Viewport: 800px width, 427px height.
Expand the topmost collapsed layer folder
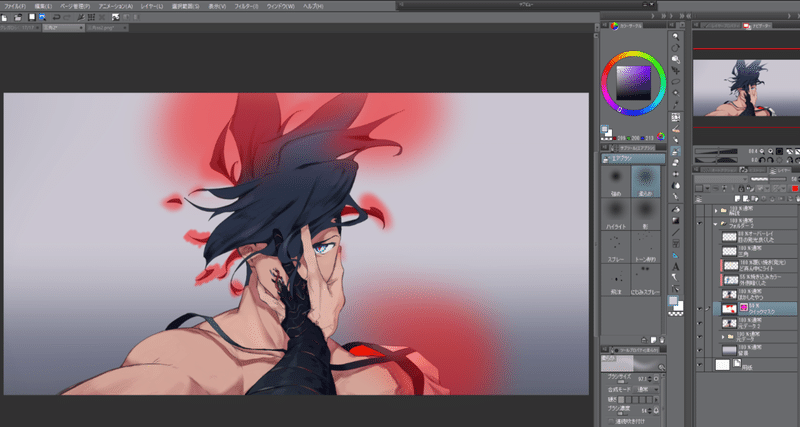pyautogui.click(x=716, y=210)
